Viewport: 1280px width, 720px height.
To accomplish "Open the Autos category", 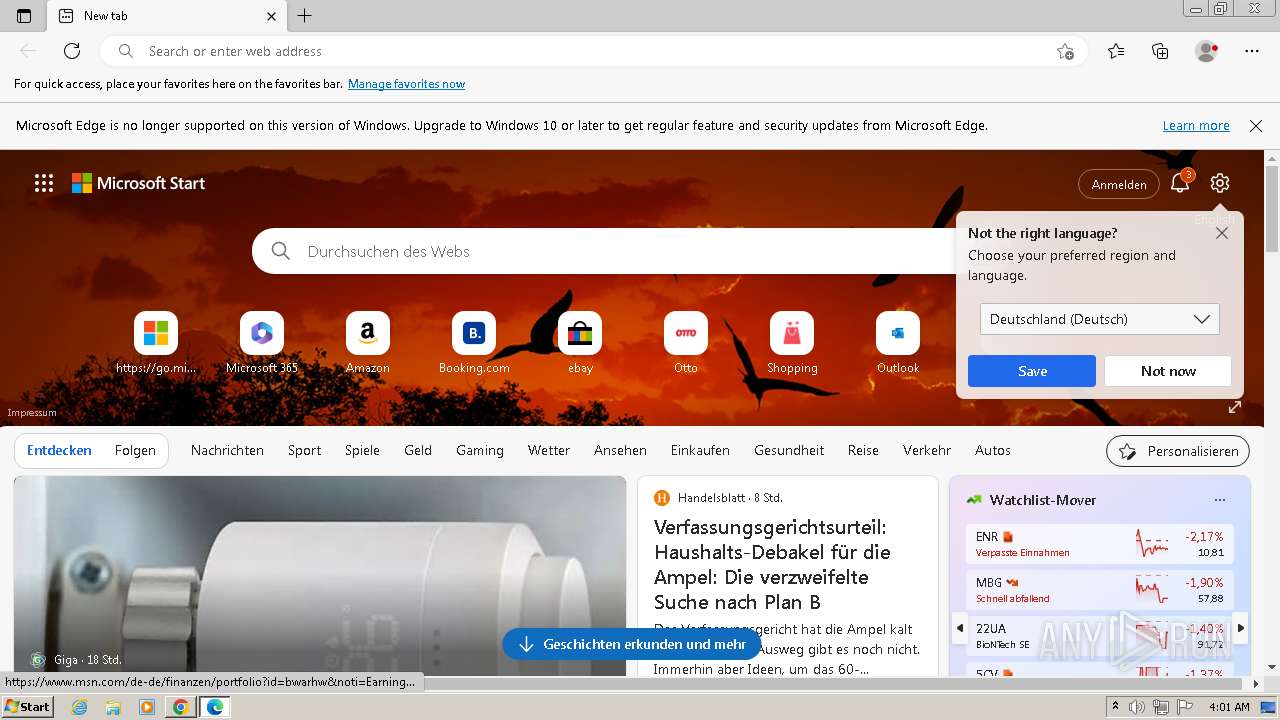I will click(993, 451).
